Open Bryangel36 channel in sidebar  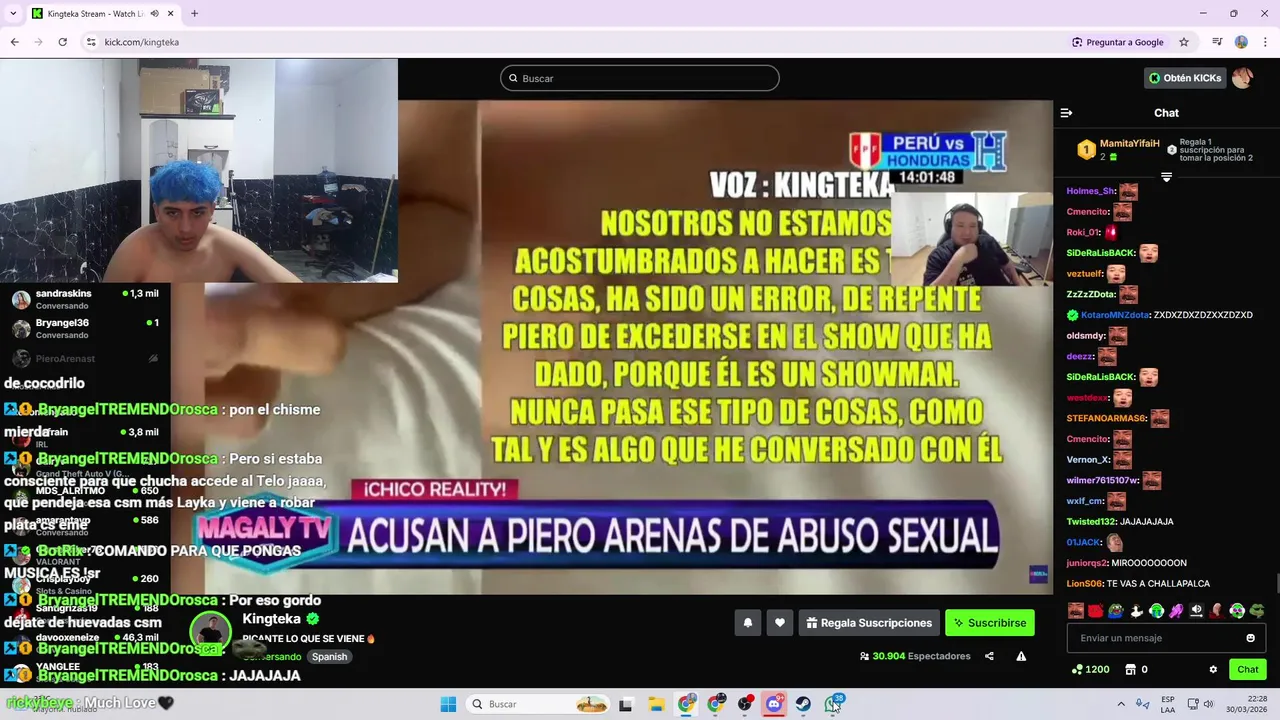point(85,329)
